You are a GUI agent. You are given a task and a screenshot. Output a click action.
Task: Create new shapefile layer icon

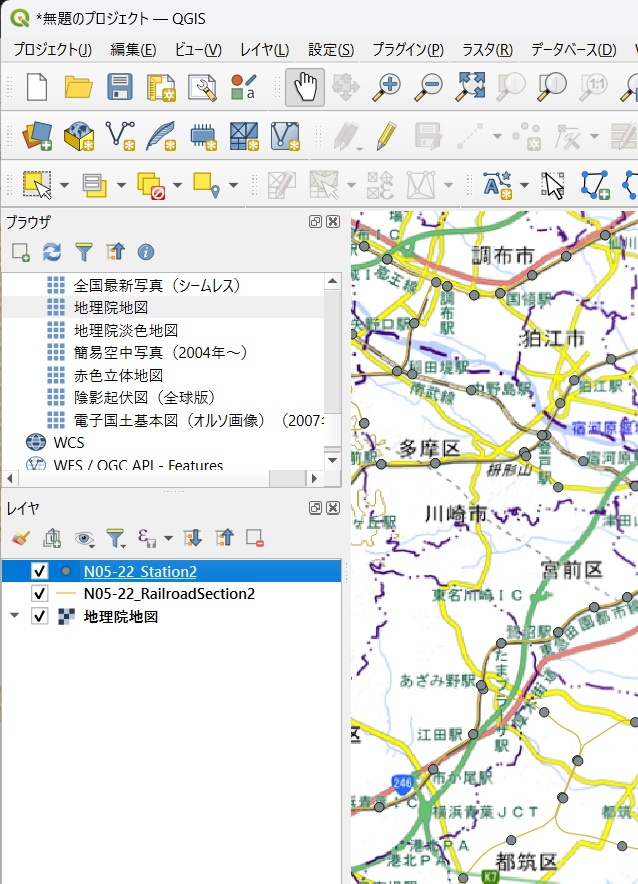120,136
